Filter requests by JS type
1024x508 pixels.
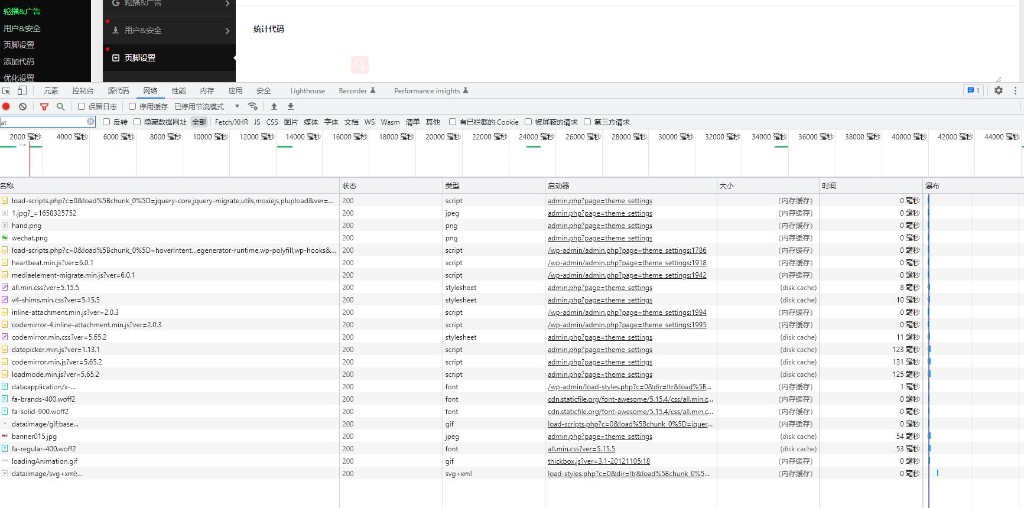tap(257, 122)
